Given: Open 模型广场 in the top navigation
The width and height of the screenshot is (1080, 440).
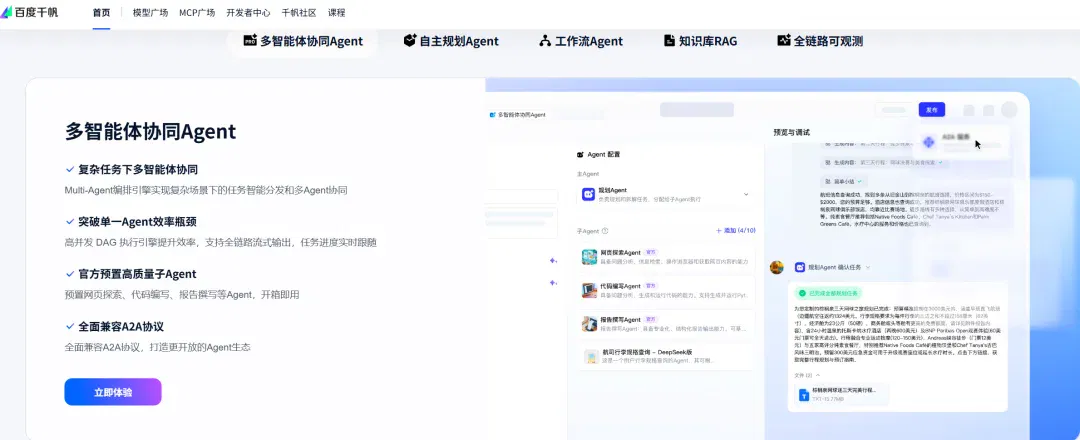Looking at the screenshot, I should 150,12.
